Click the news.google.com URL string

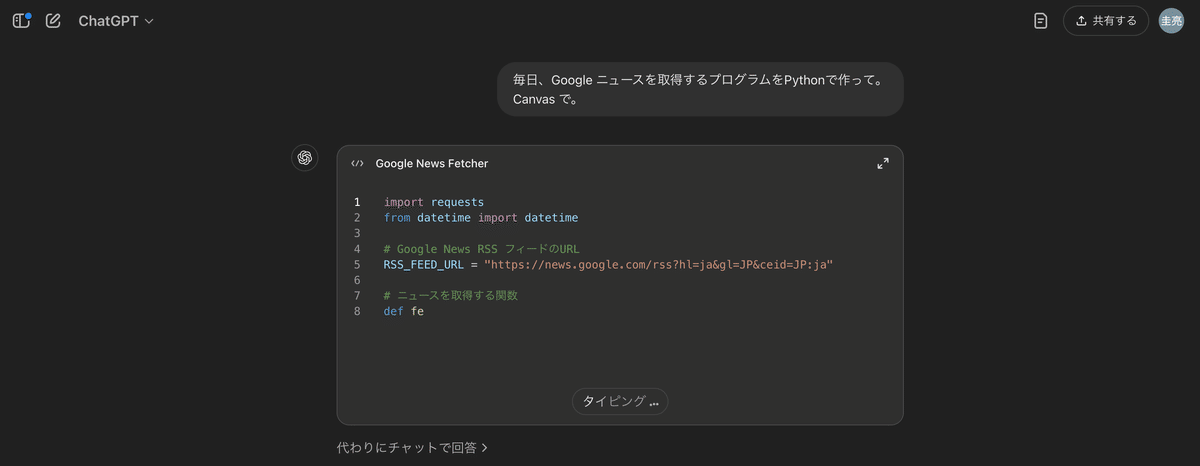(659, 265)
